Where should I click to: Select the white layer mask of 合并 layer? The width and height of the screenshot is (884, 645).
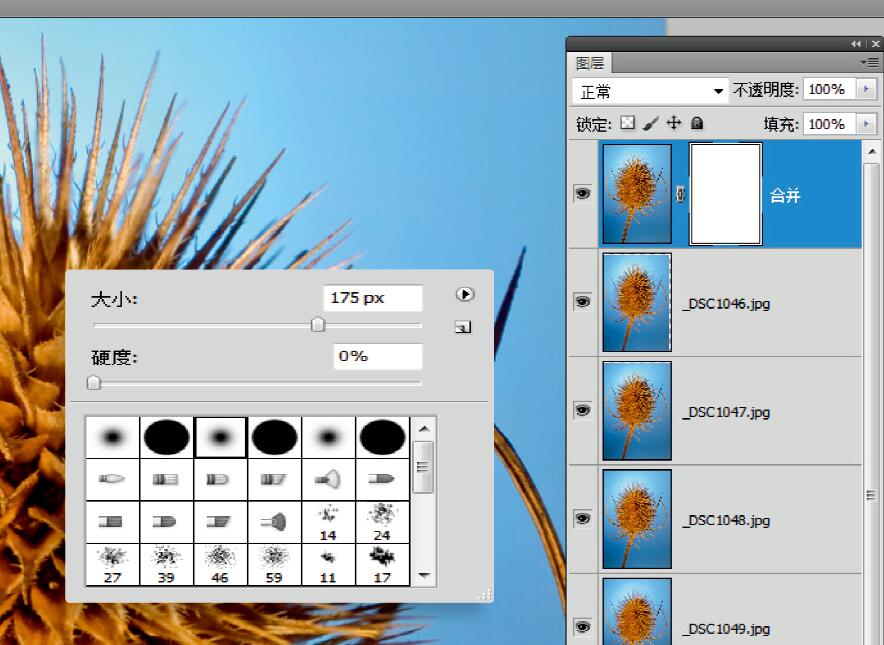726,194
